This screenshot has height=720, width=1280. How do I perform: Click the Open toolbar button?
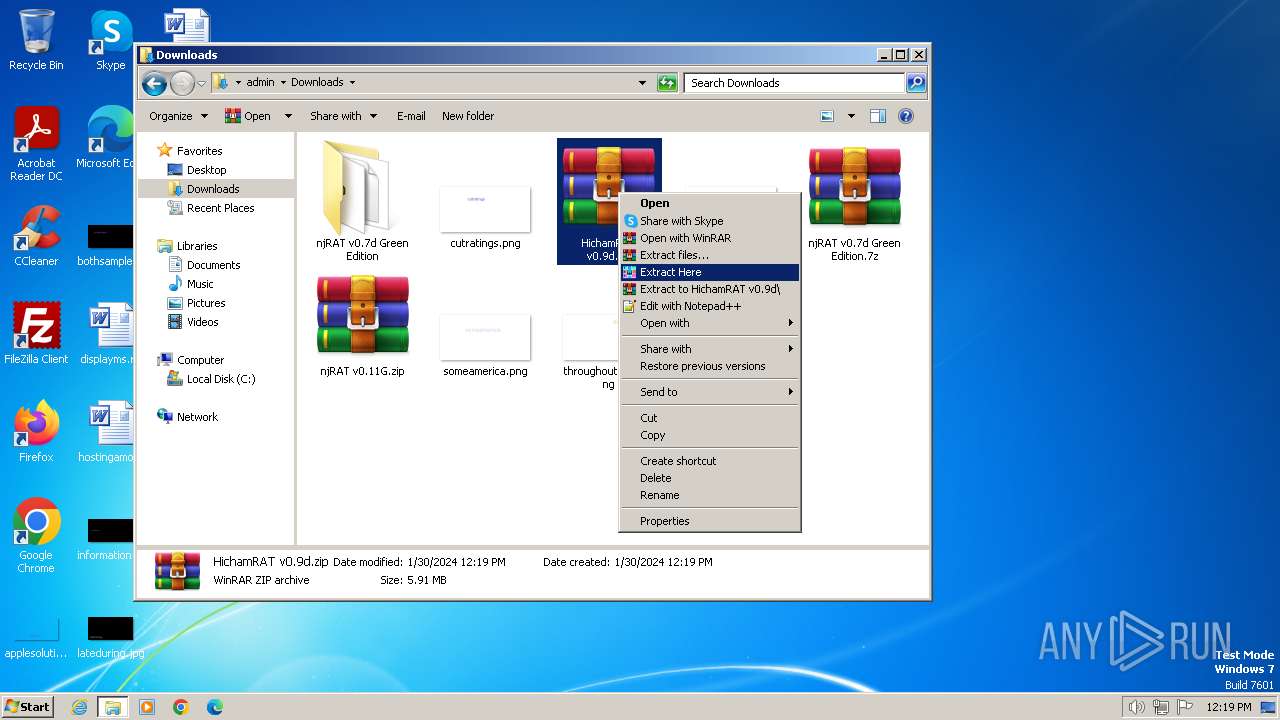pos(248,116)
